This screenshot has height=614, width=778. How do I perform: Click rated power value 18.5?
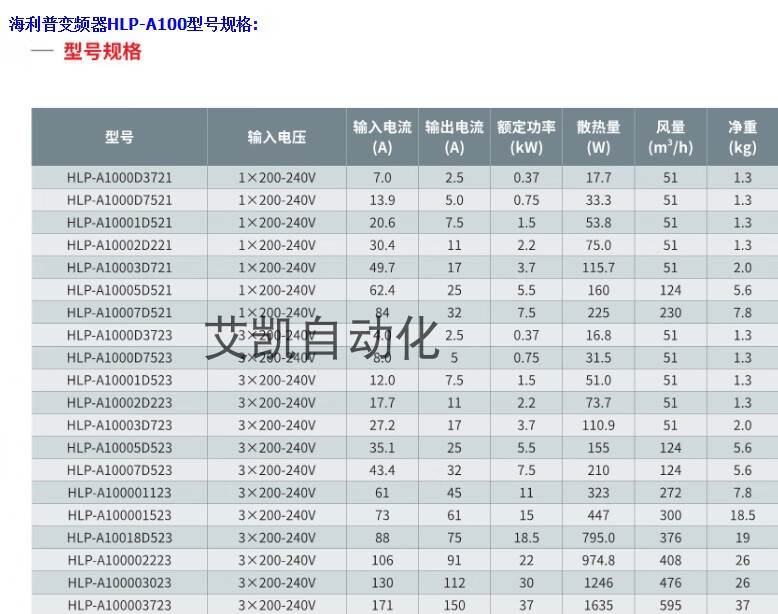pyautogui.click(x=526, y=538)
